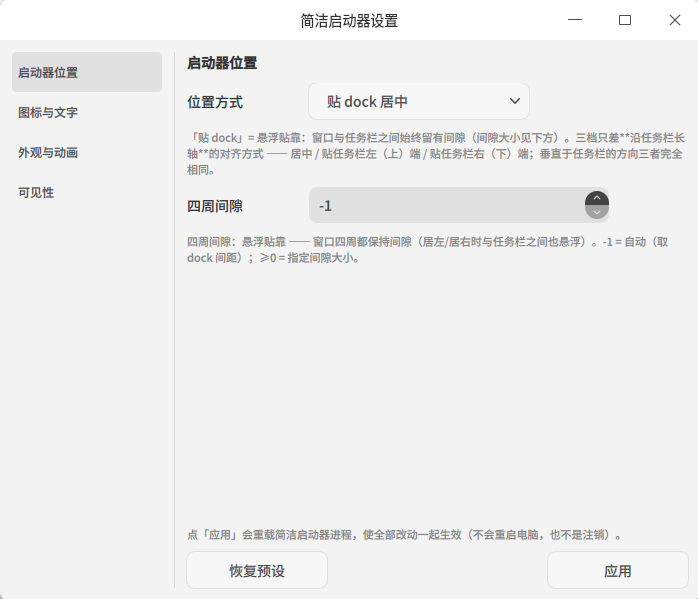The image size is (698, 599).
Task: Click the 恢复预设 button
Action: tap(257, 570)
